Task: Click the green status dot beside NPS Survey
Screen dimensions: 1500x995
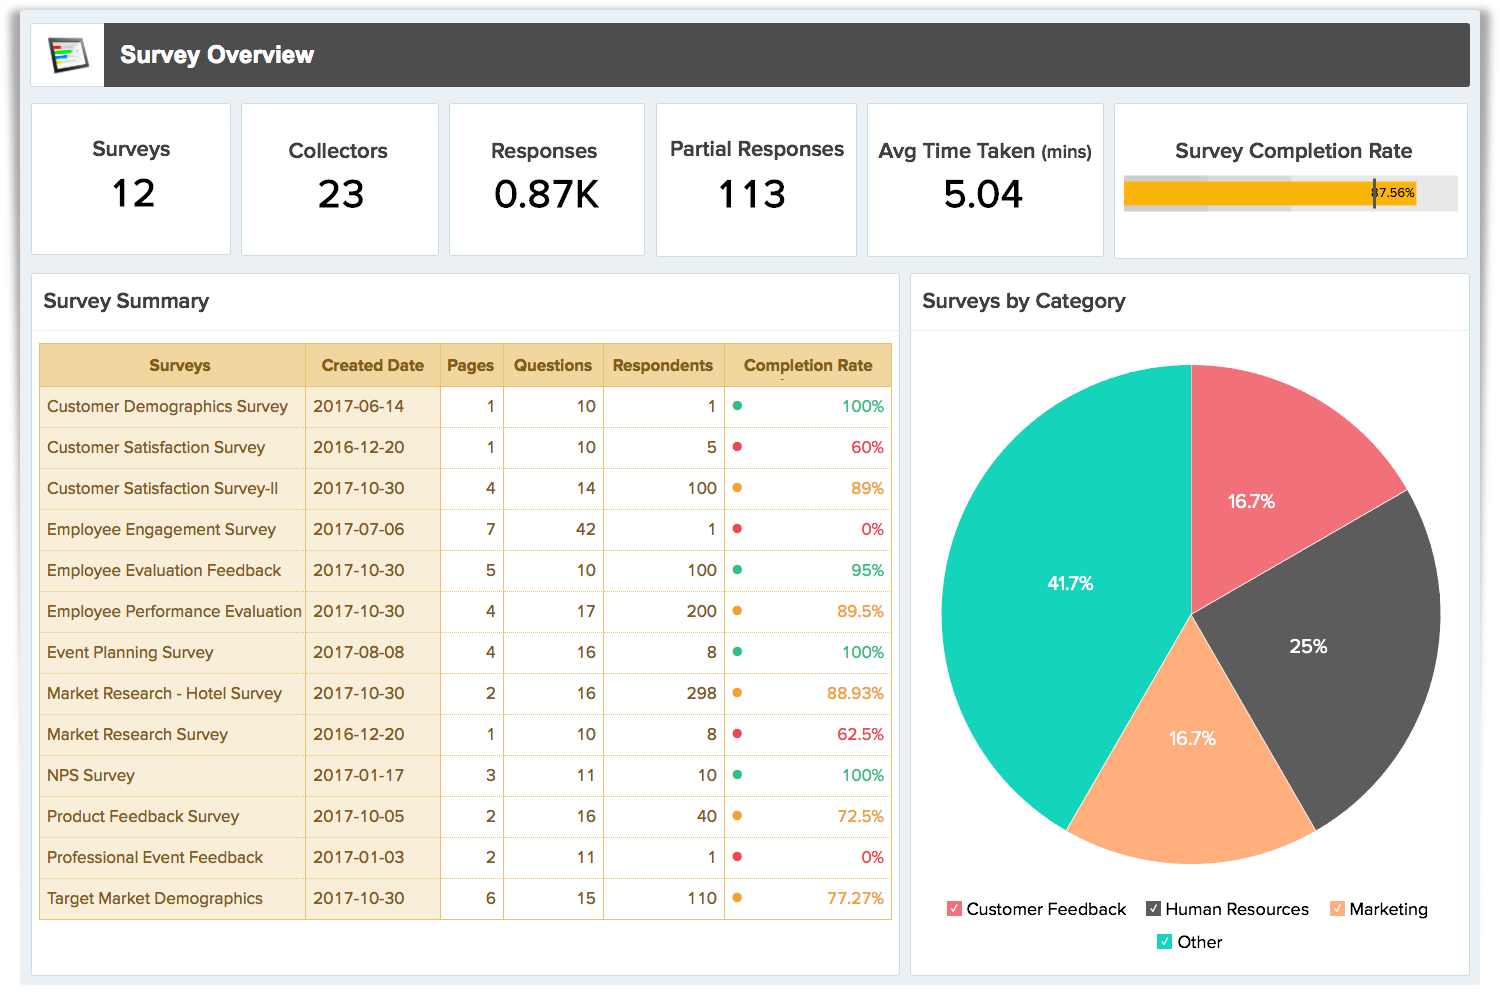Action: pos(737,775)
